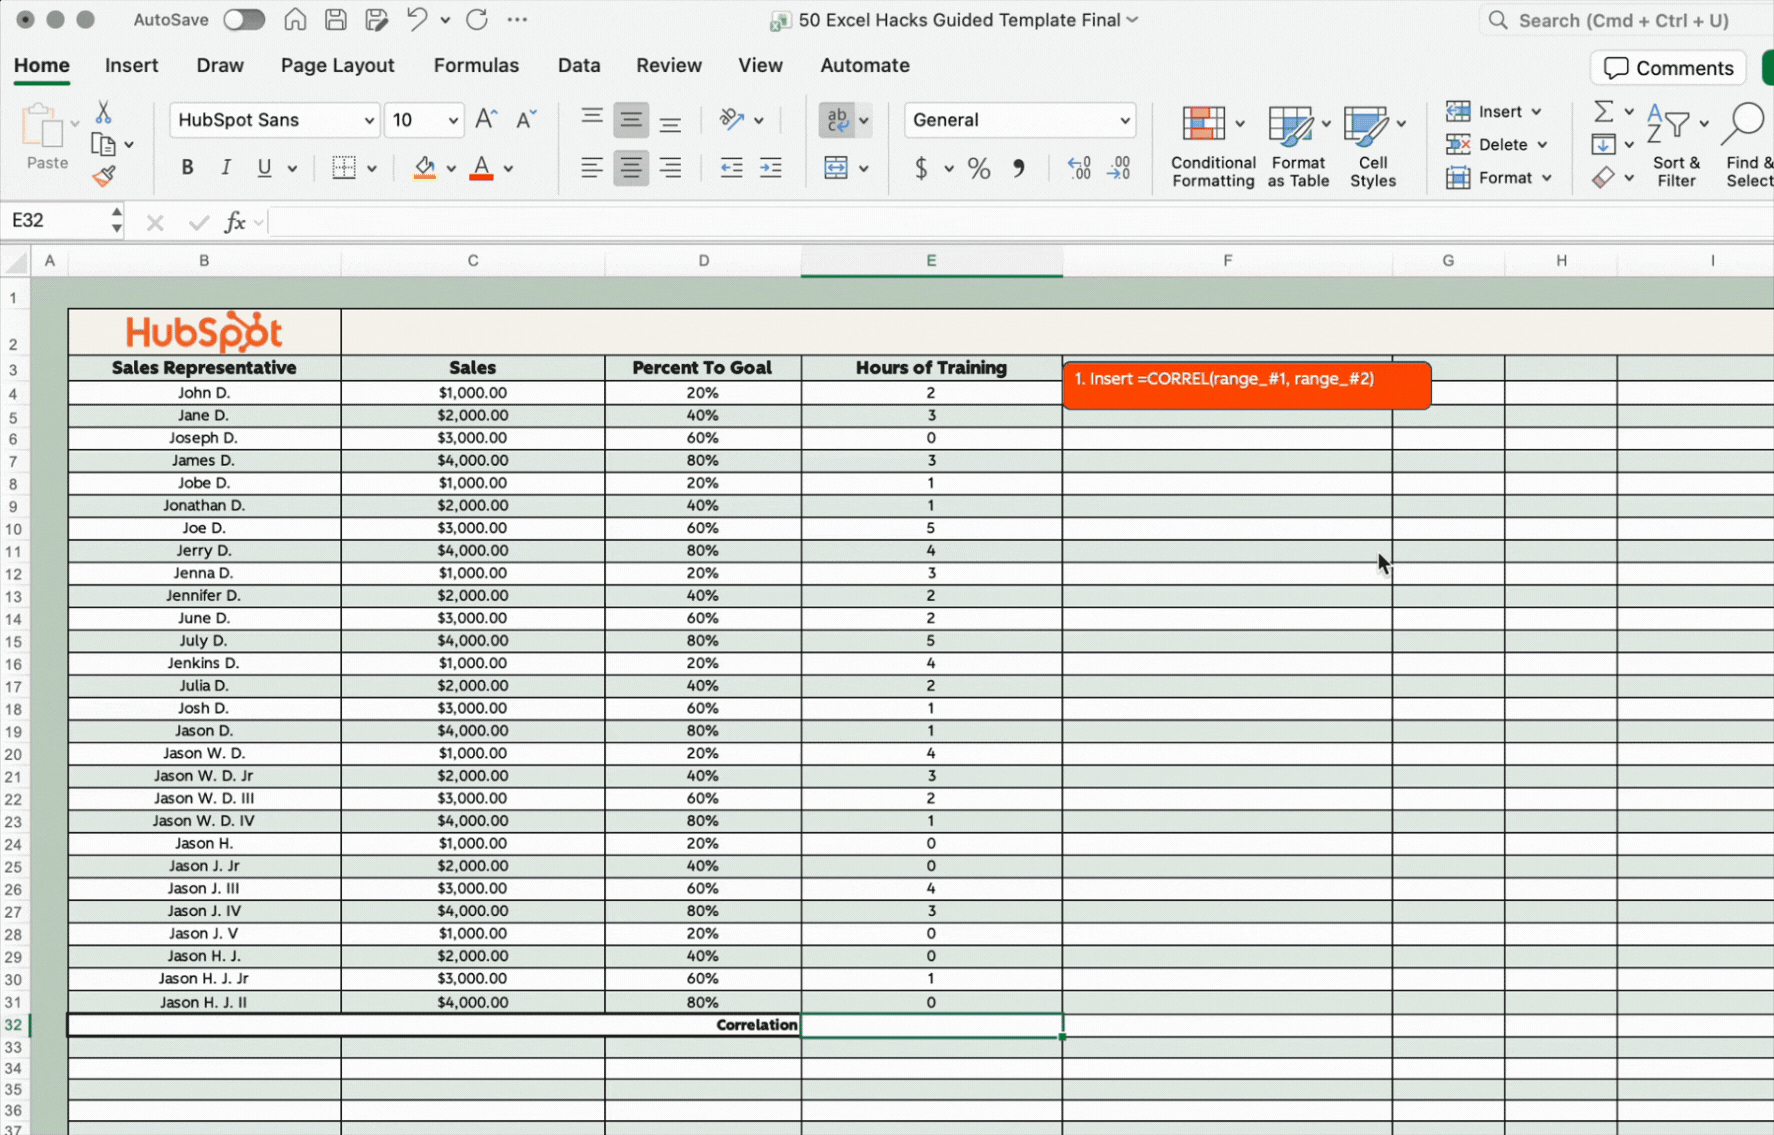Click the Format Painter brush icon

(x=104, y=178)
